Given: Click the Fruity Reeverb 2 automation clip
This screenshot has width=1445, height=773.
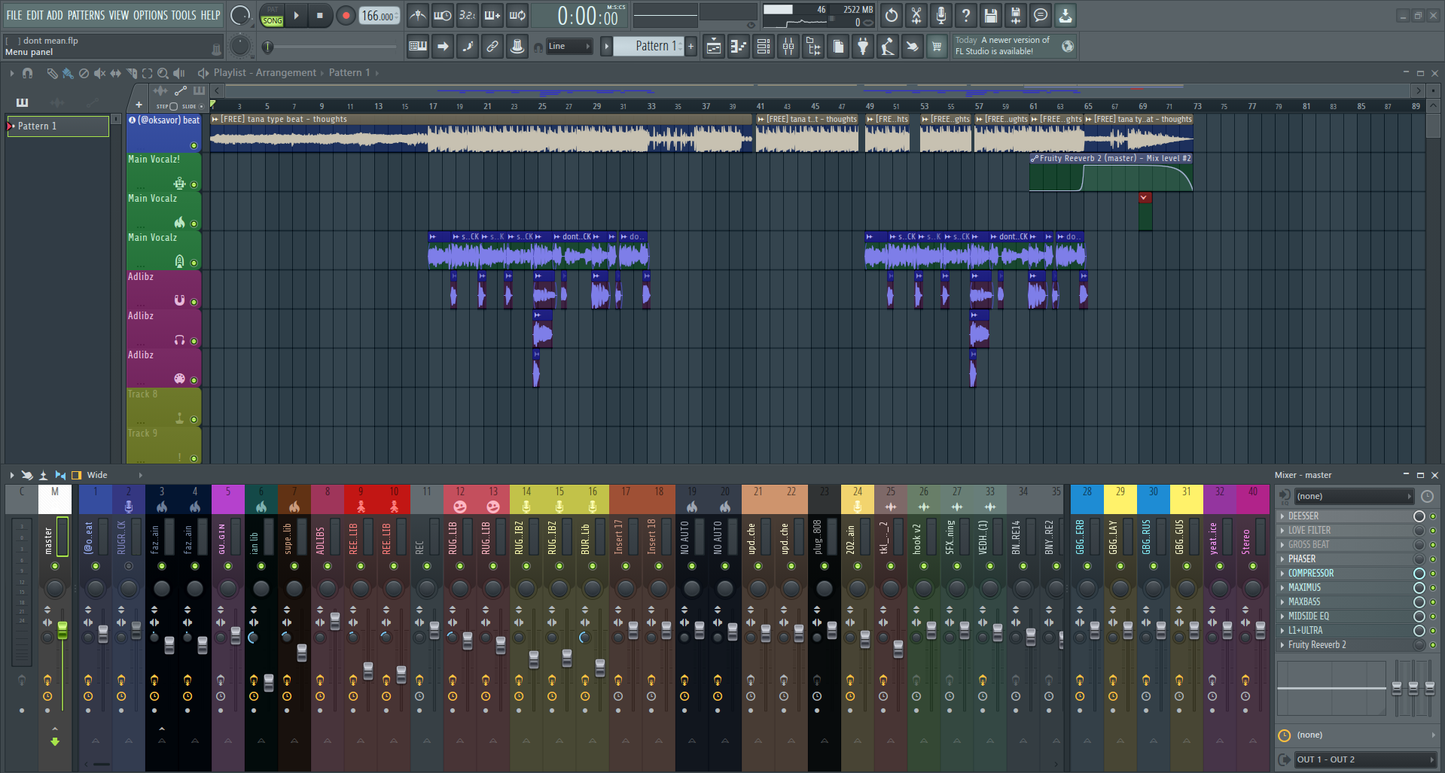Looking at the screenshot, I should point(1111,172).
